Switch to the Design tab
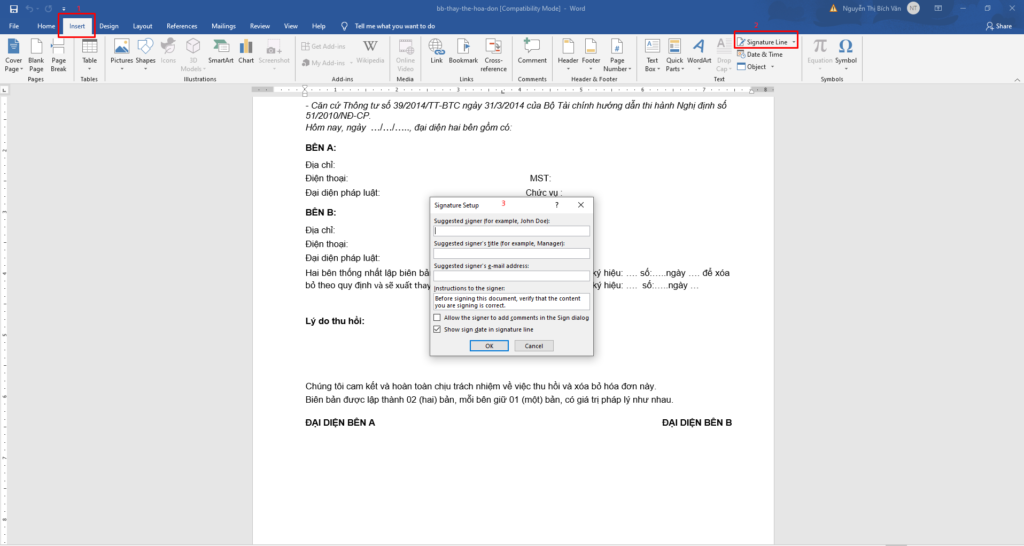 pyautogui.click(x=108, y=25)
